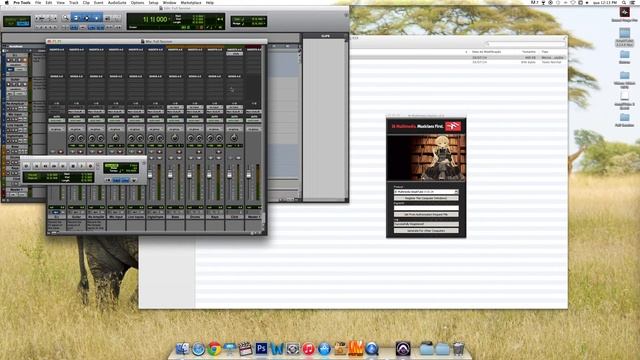The width and height of the screenshot is (640, 360).
Task: Launch Google Chrome from the Dock
Action: pyautogui.click(x=214, y=349)
